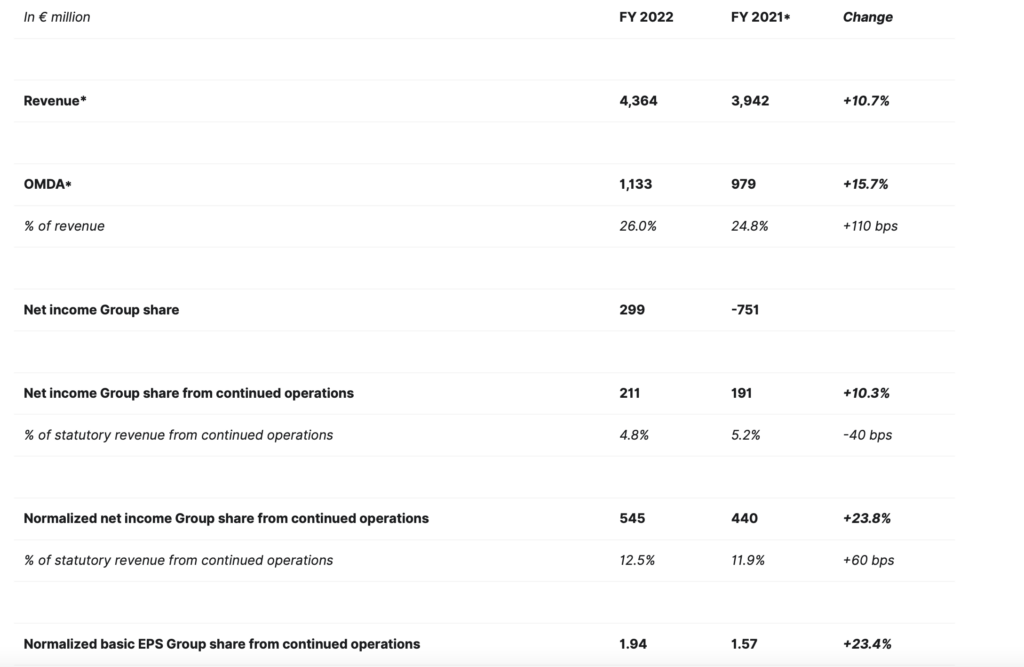Select the 'In € million' unit label

(x=57, y=17)
